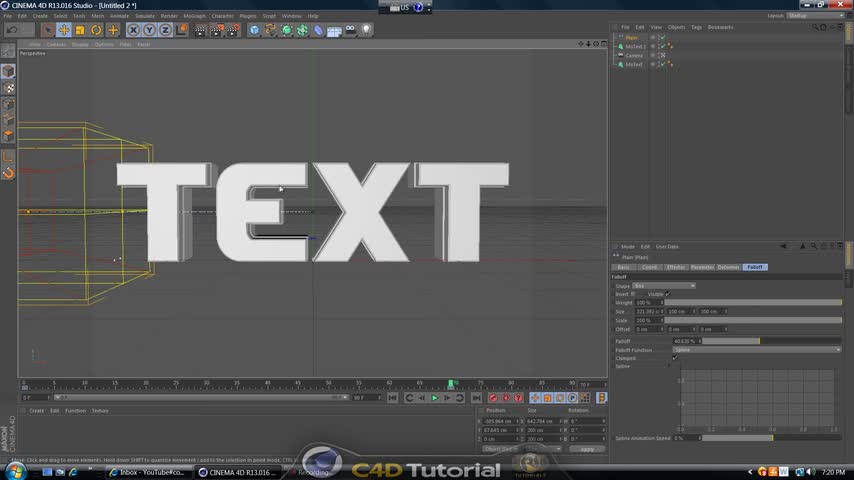854x480 pixels.
Task: Activate the Scale tool
Action: pyautogui.click(x=80, y=30)
